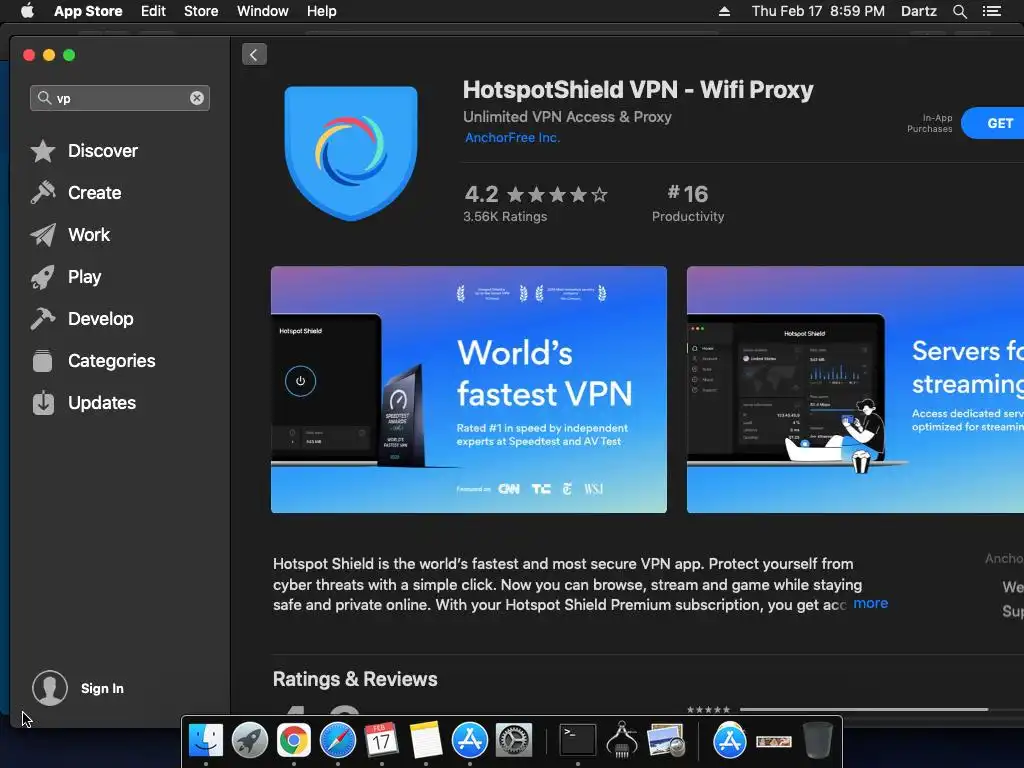Open the Categories sidebar item
1024x768 pixels.
[93, 360]
